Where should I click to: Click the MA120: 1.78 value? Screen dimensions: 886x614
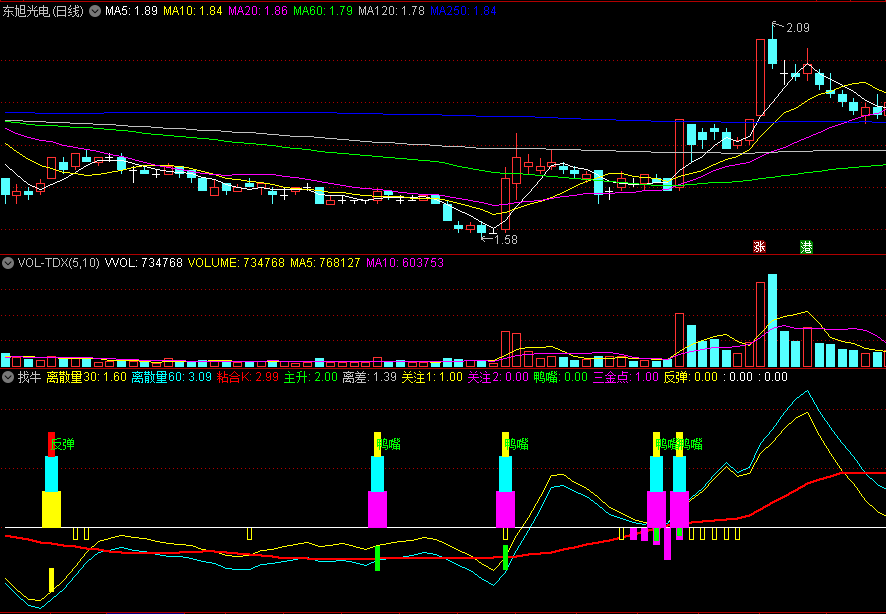pyautogui.click(x=392, y=11)
